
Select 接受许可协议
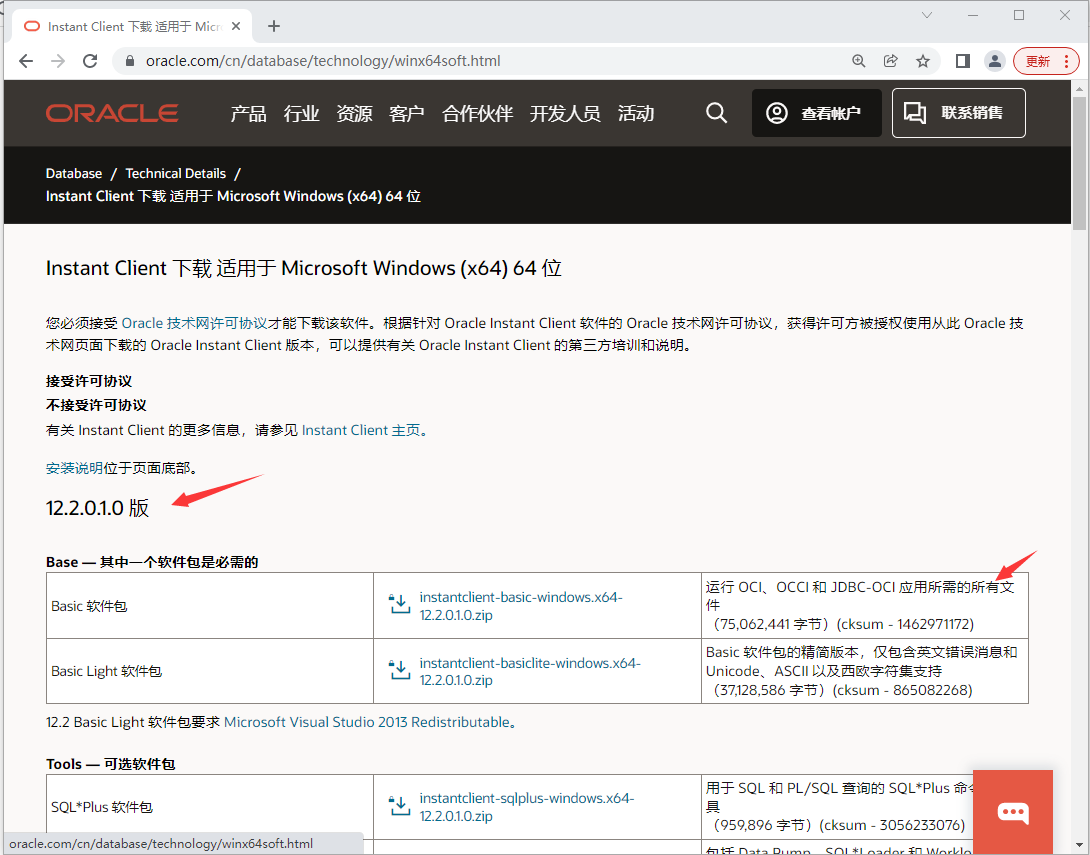tap(89, 381)
